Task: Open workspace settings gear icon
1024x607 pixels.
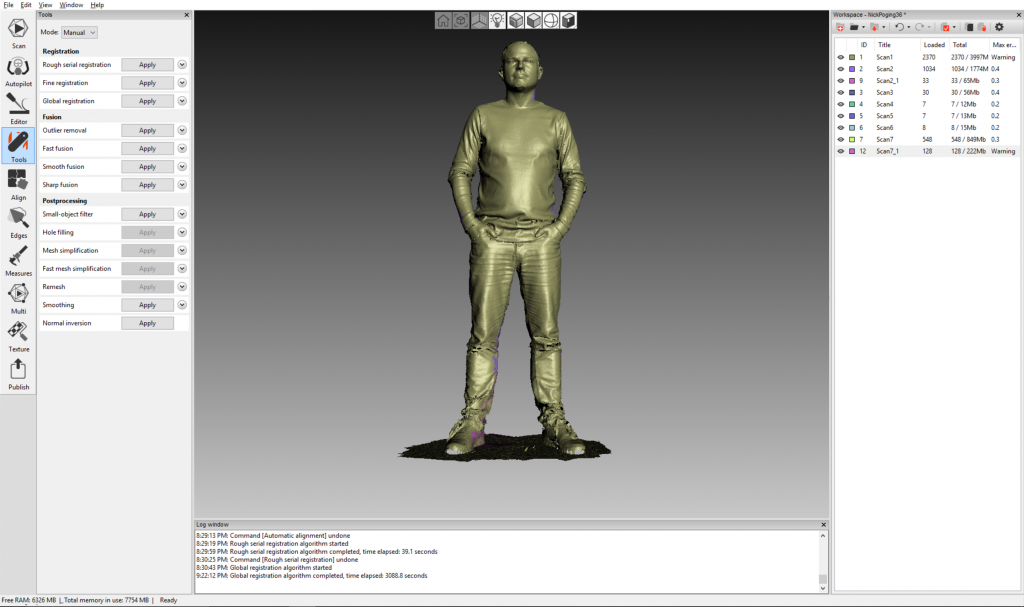Action: (x=998, y=27)
